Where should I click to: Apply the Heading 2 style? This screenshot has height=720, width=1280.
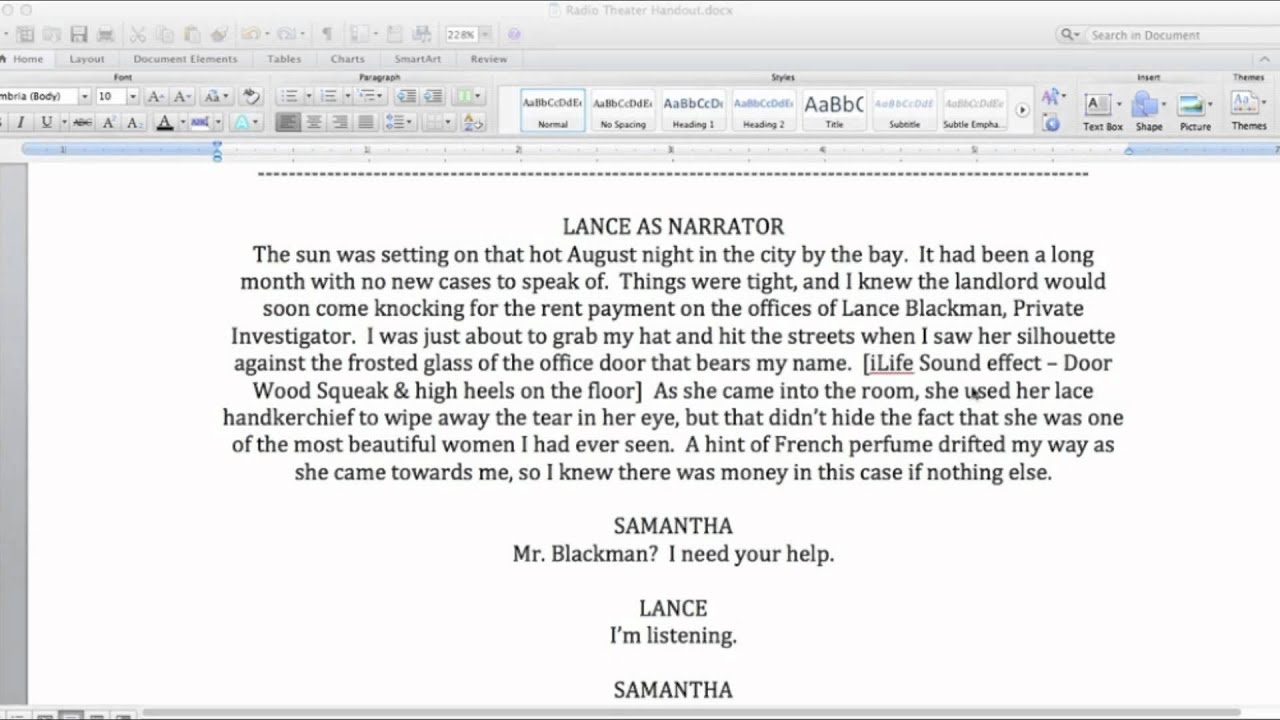(x=763, y=110)
